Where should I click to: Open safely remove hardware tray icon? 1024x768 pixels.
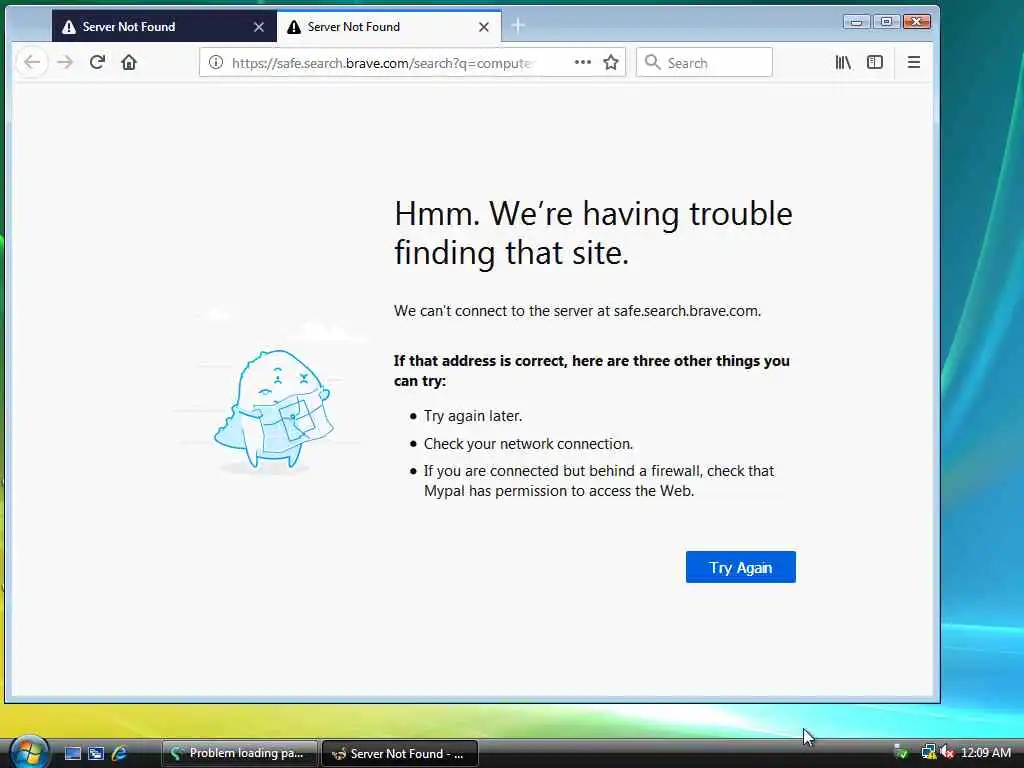click(x=901, y=752)
